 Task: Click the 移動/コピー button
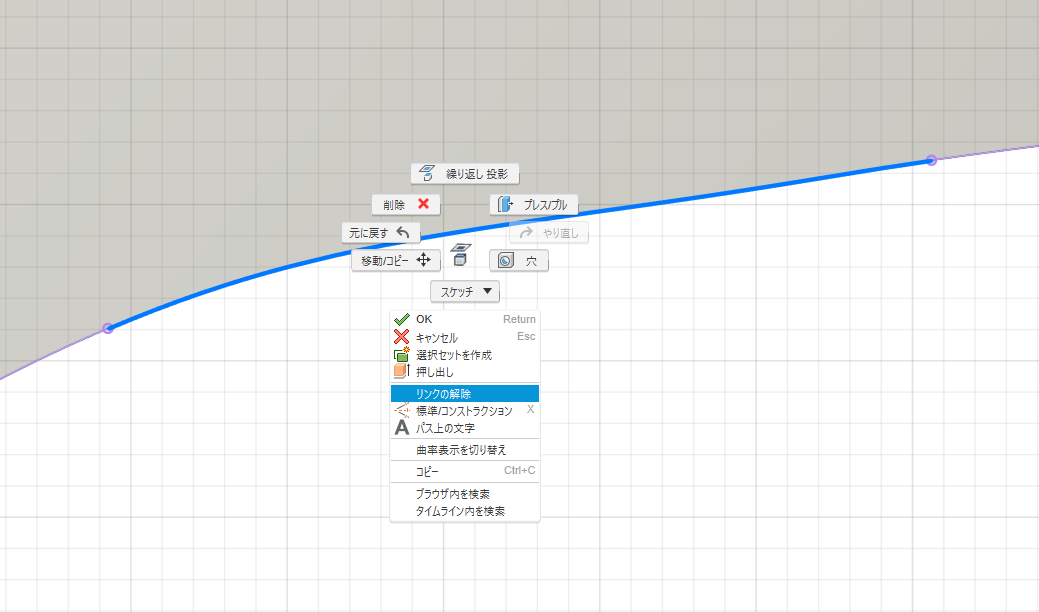[396, 260]
